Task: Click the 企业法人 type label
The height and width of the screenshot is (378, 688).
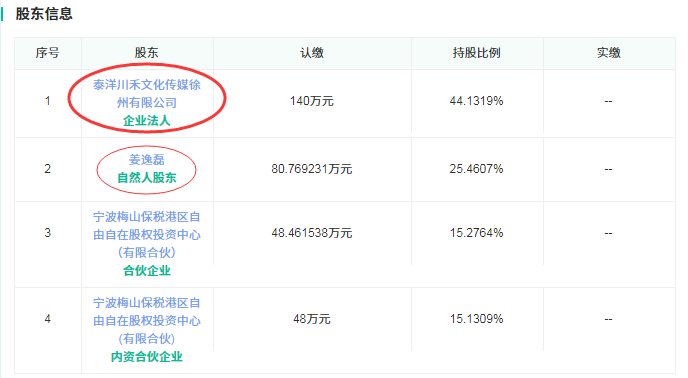Action: pos(147,120)
